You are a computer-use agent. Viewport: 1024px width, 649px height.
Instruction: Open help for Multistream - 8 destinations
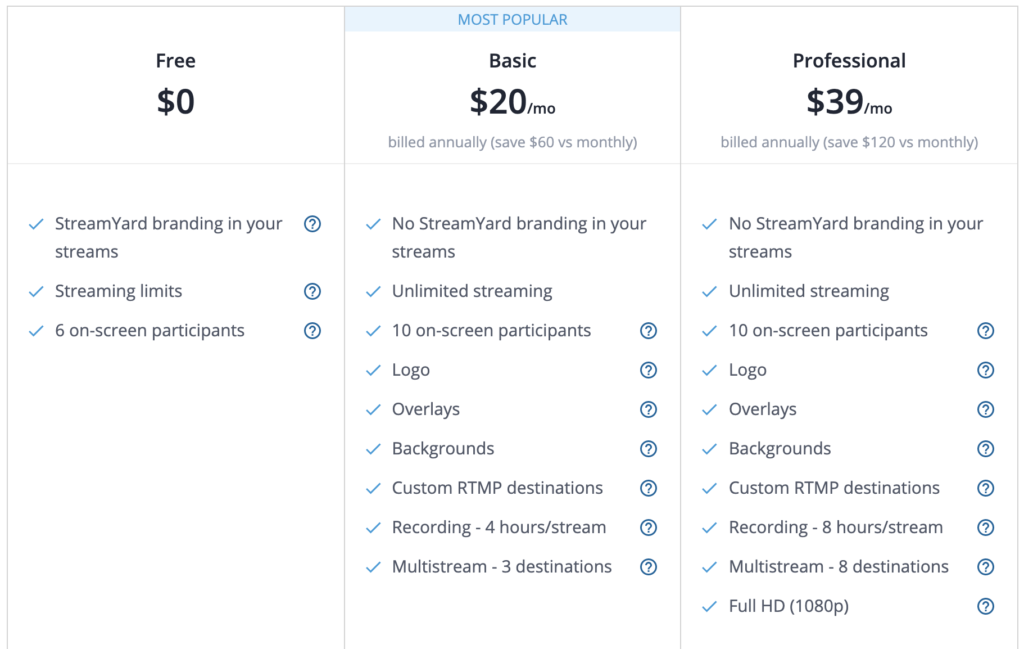click(x=985, y=567)
